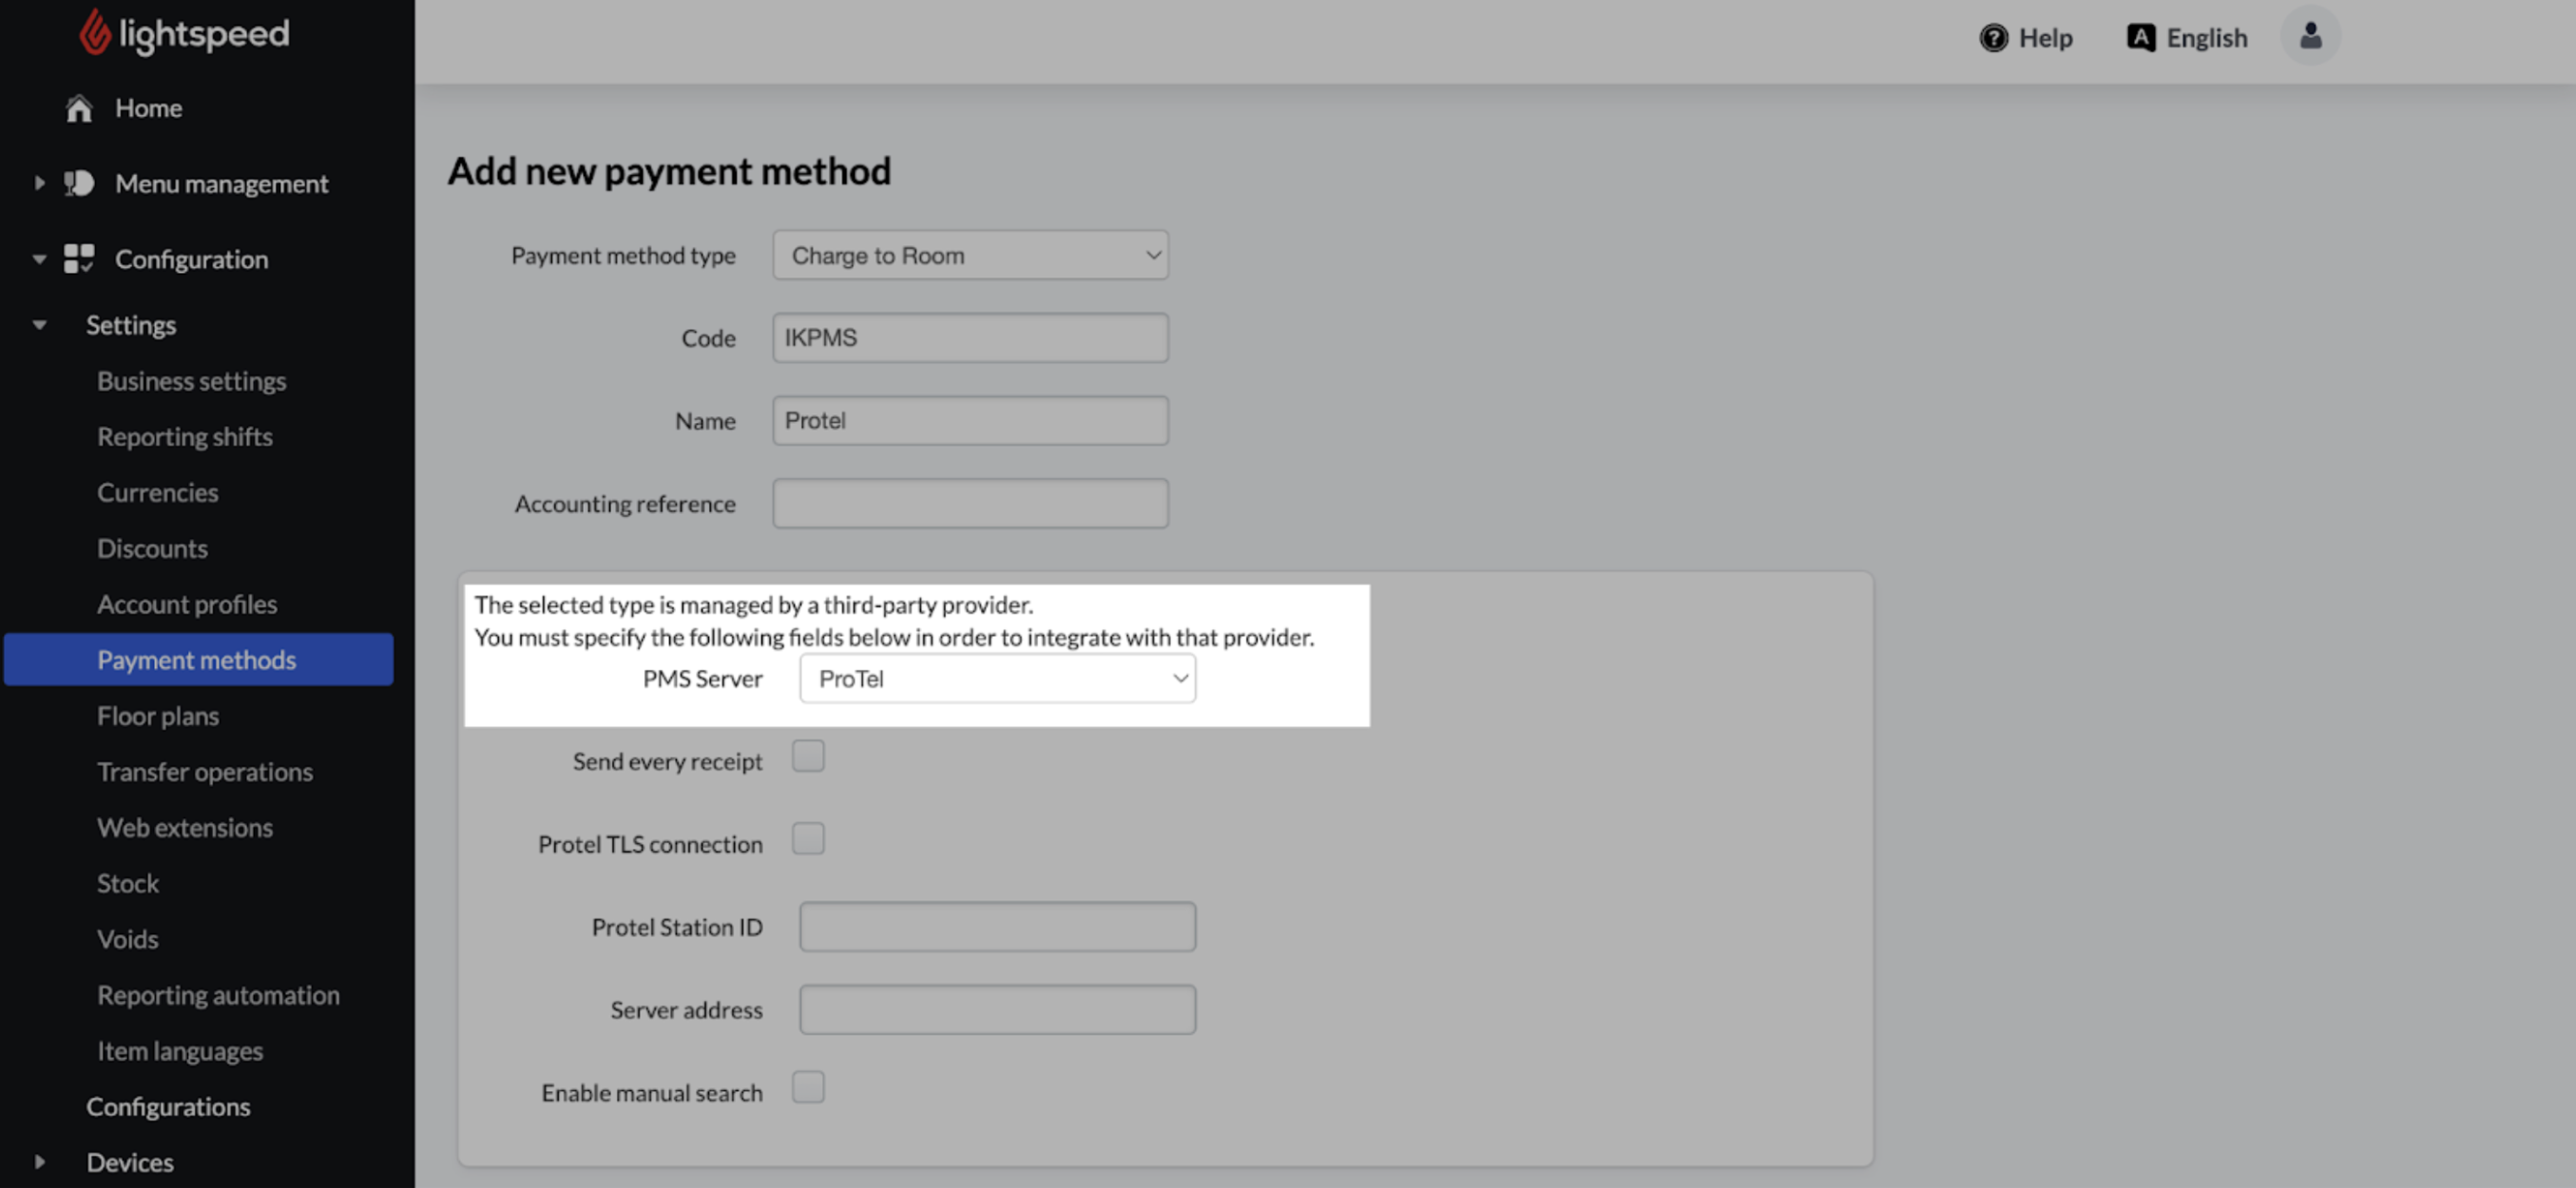Open the Payment method type dropdown
This screenshot has width=2576, height=1188.
[x=970, y=255]
